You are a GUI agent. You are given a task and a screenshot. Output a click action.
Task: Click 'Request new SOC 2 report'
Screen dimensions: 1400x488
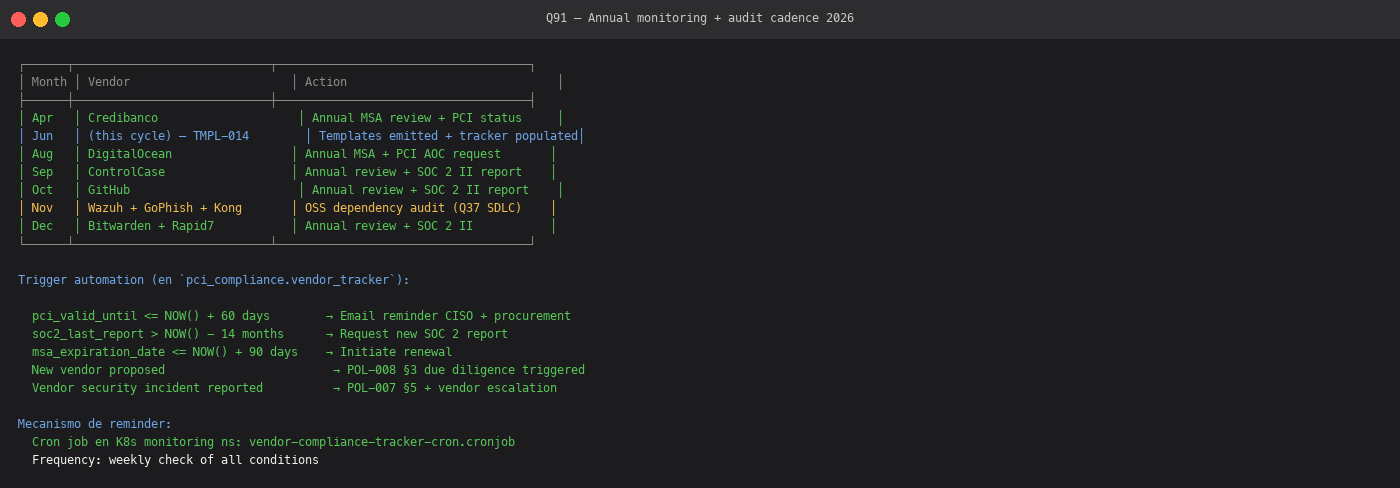pyautogui.click(x=424, y=334)
